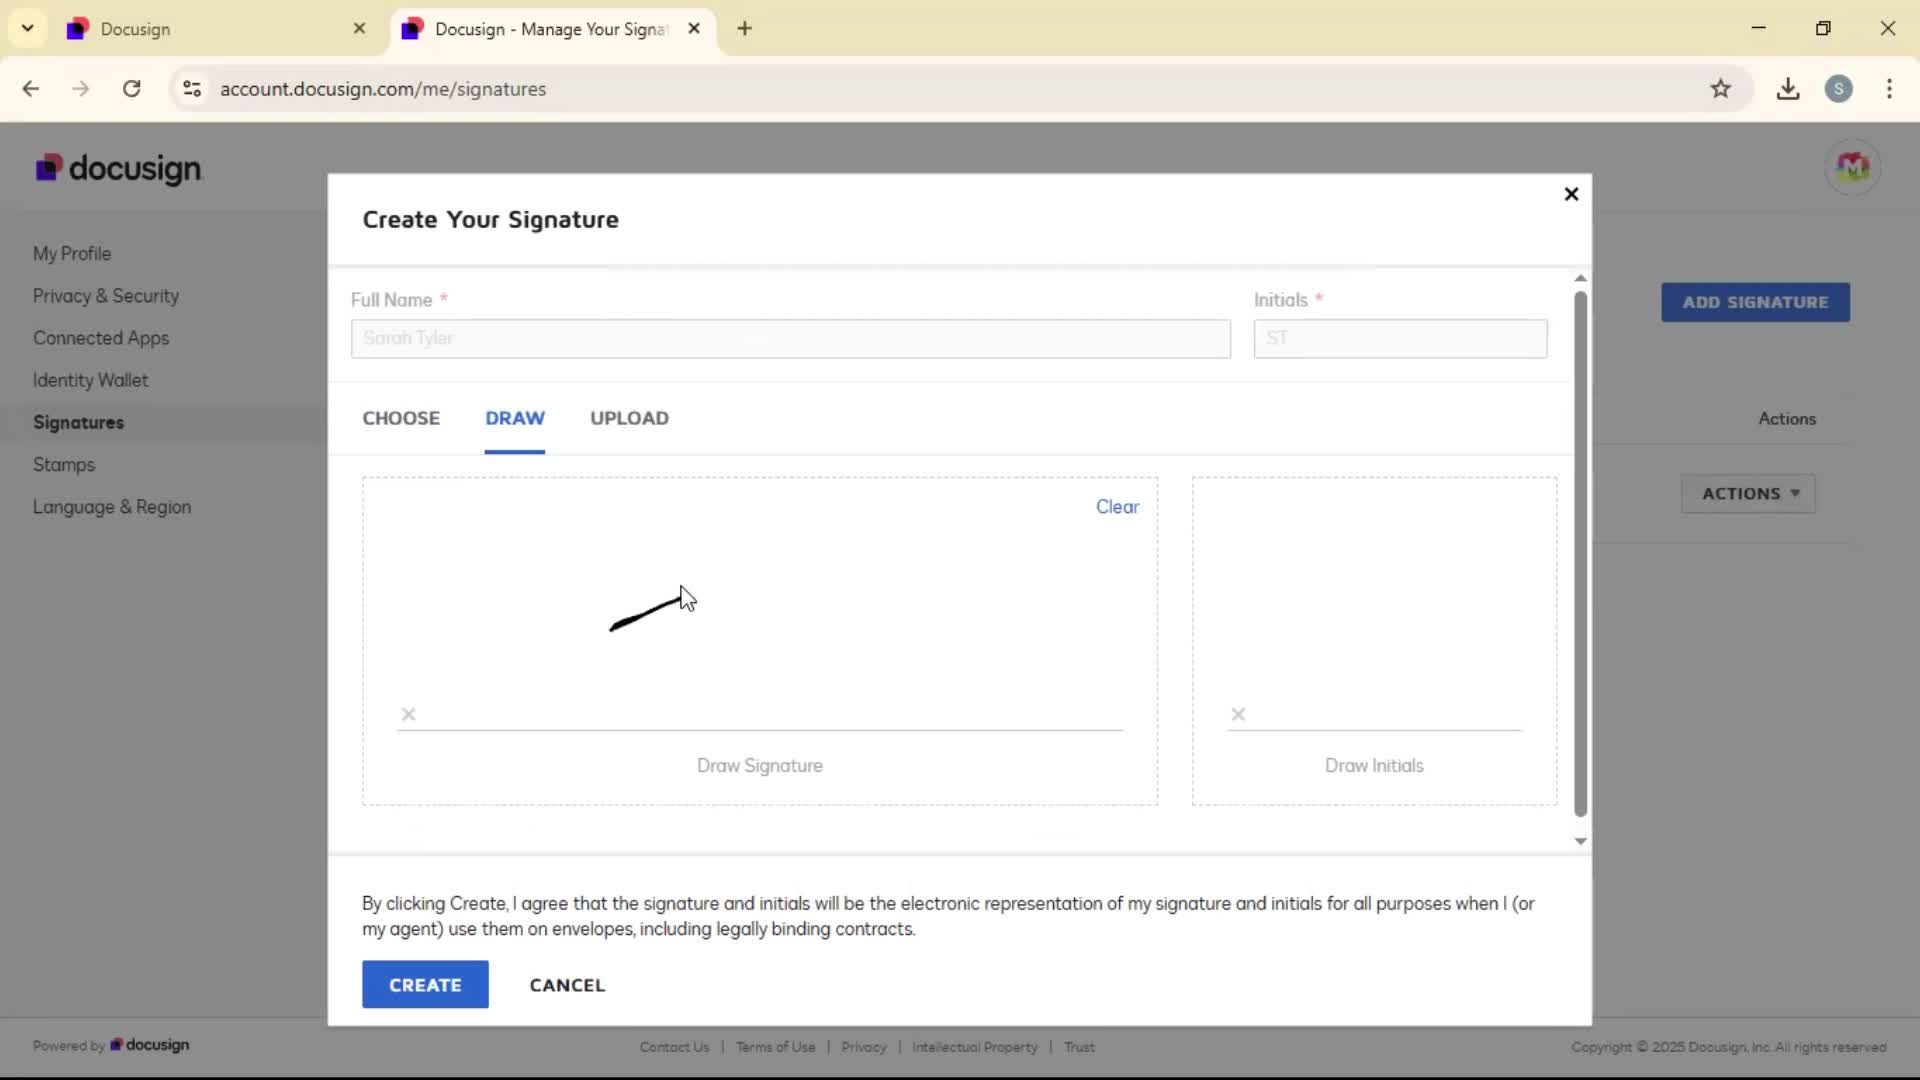Cancel signature creation
1920x1080 pixels.
point(567,985)
